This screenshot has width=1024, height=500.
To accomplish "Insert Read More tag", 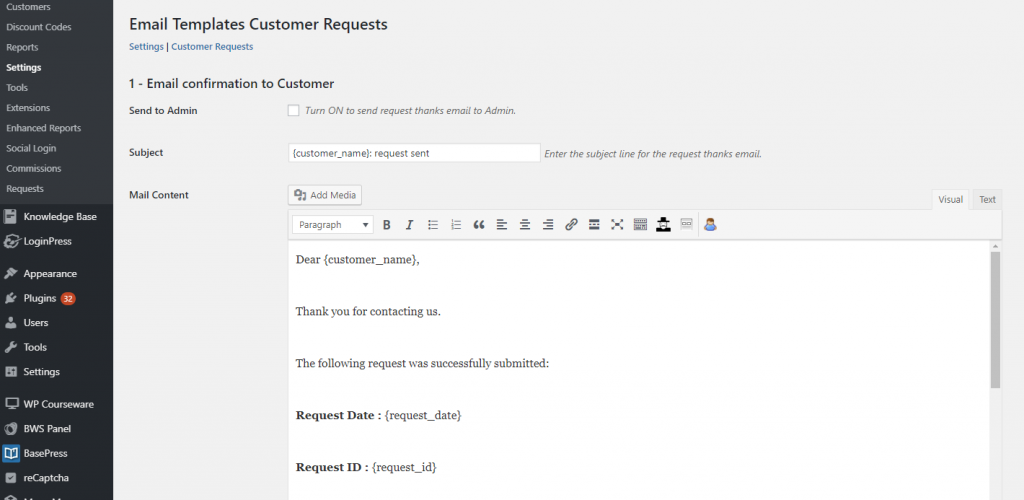I will 594,225.
